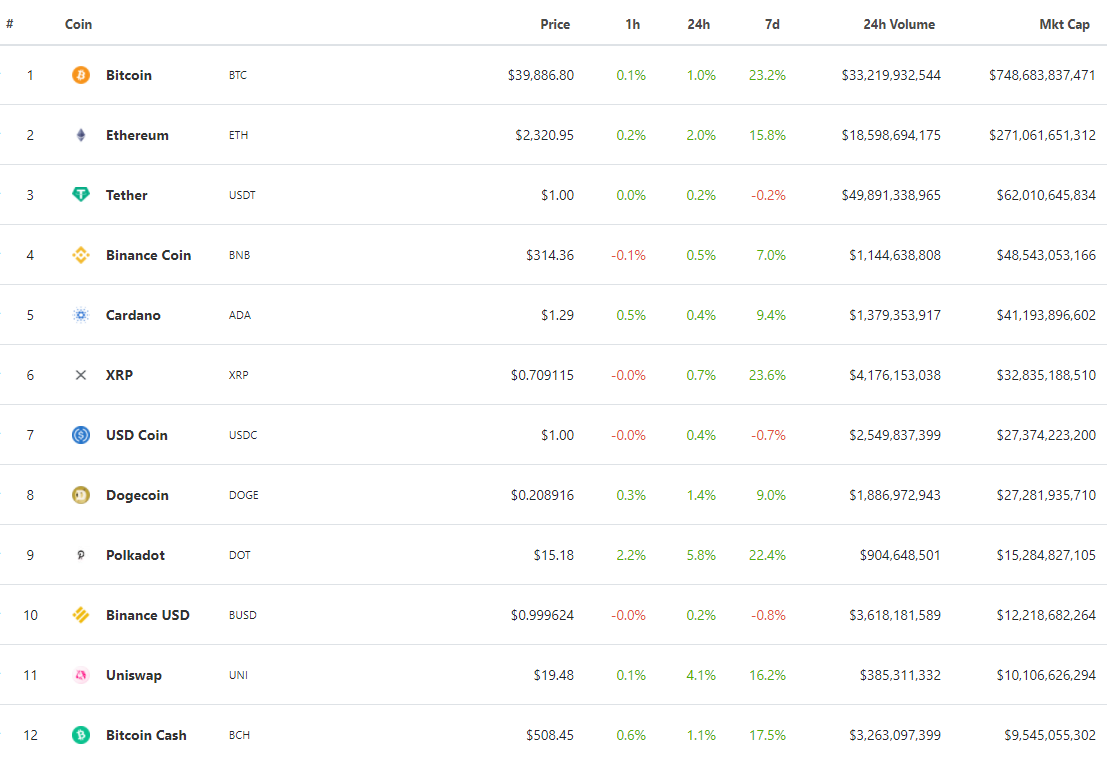Click the BTC ticker symbol
Image resolution: width=1107 pixels, height=760 pixels.
click(x=237, y=75)
